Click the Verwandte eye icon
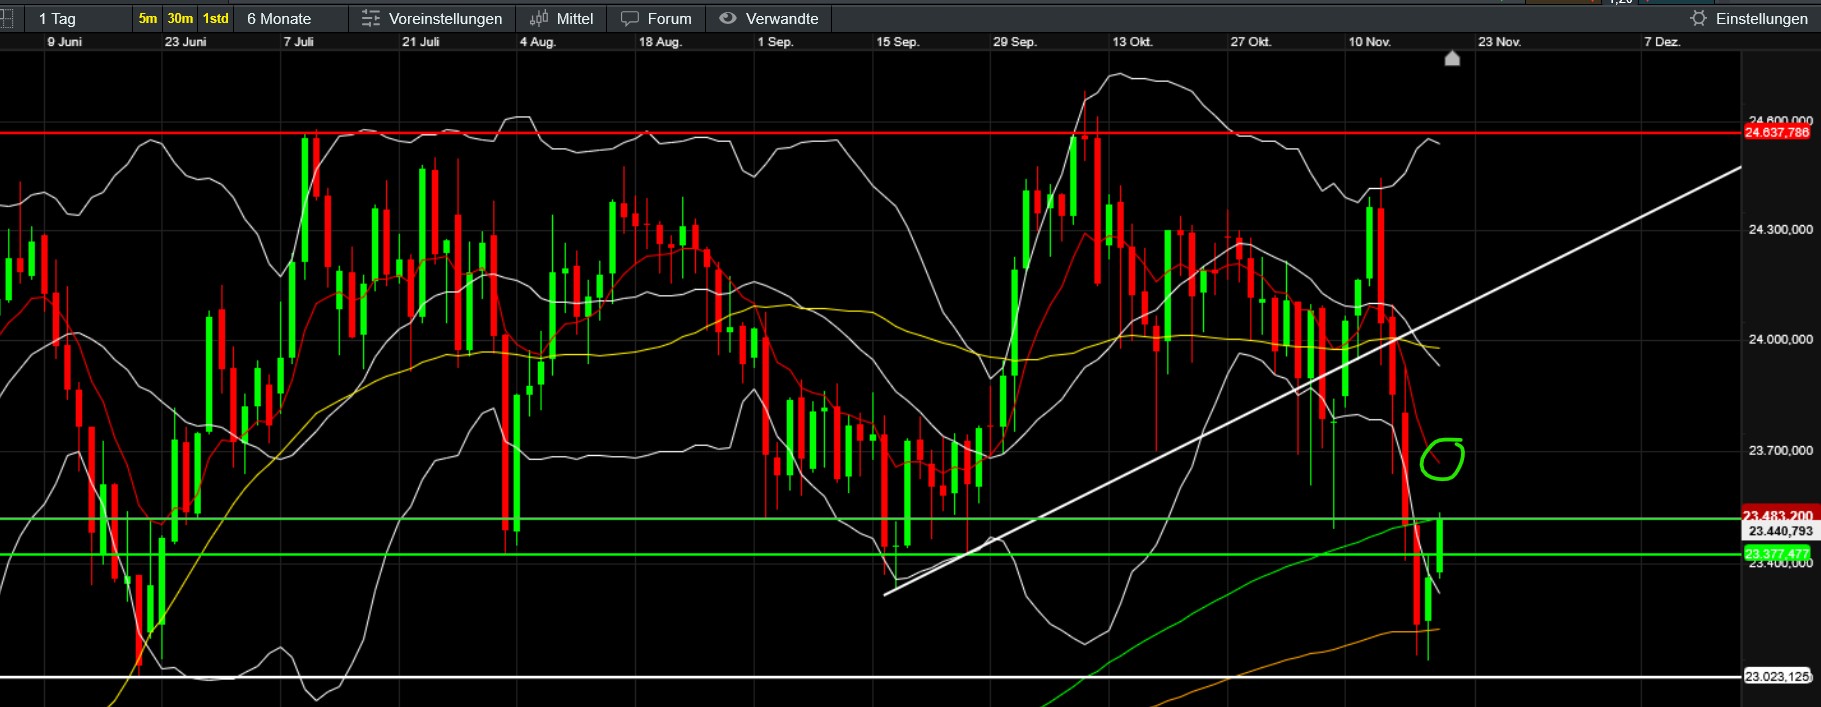 tap(728, 18)
